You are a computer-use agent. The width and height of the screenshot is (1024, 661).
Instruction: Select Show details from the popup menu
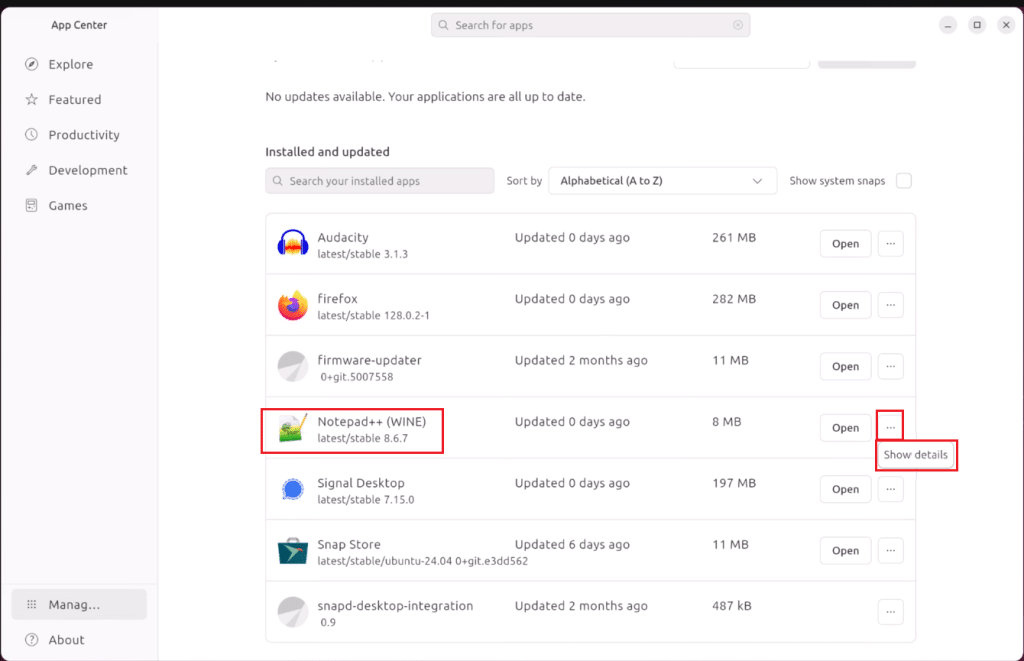[916, 455]
